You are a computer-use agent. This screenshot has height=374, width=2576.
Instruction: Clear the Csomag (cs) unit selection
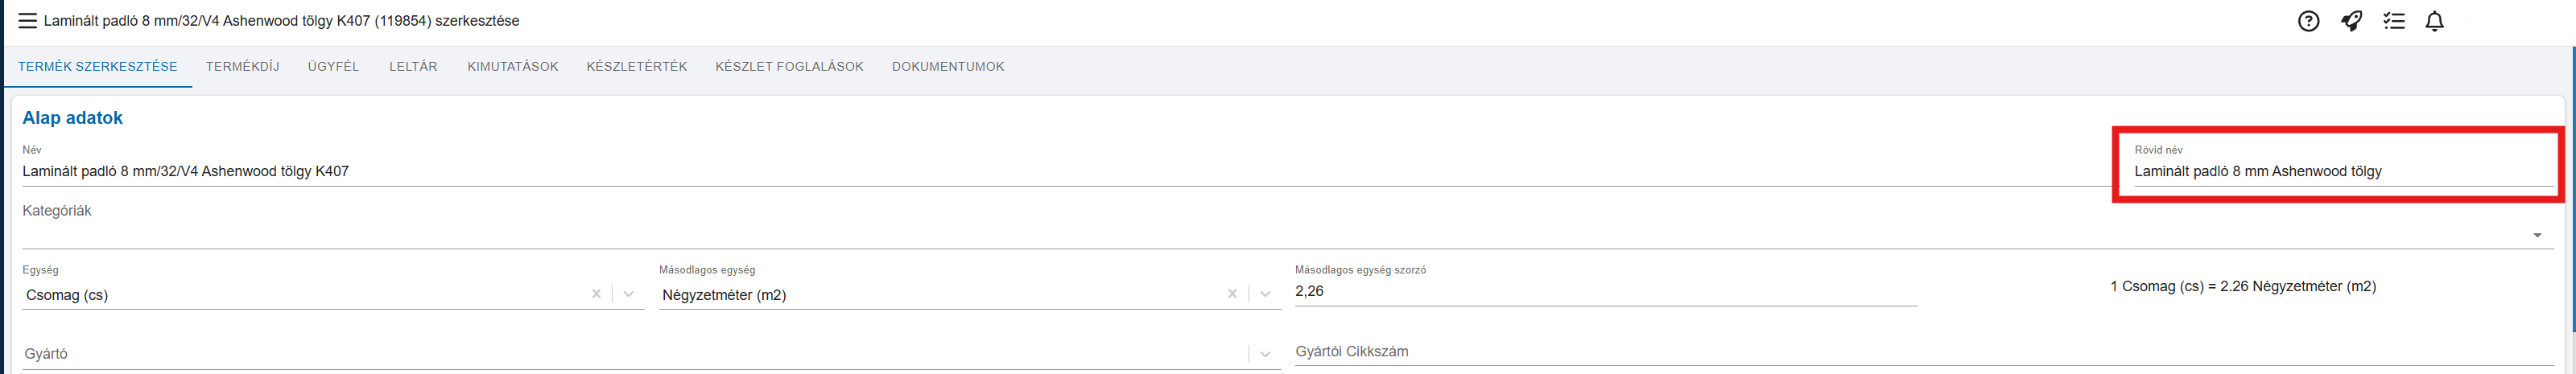(x=596, y=294)
